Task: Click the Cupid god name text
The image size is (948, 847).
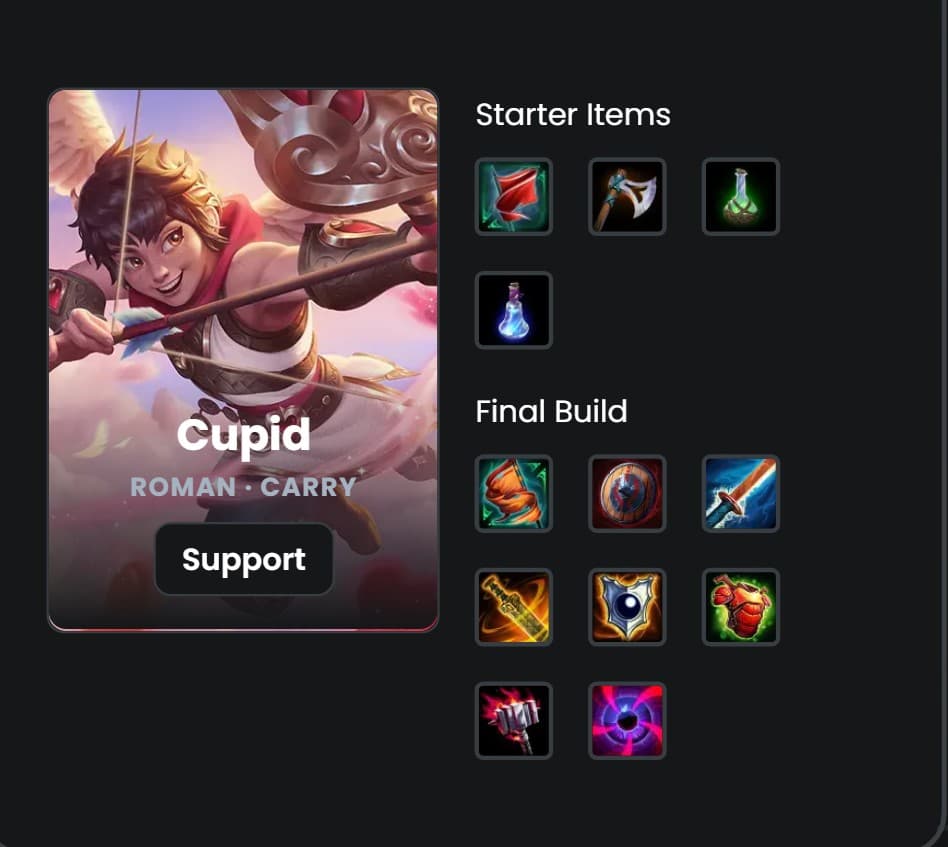Action: (x=244, y=435)
